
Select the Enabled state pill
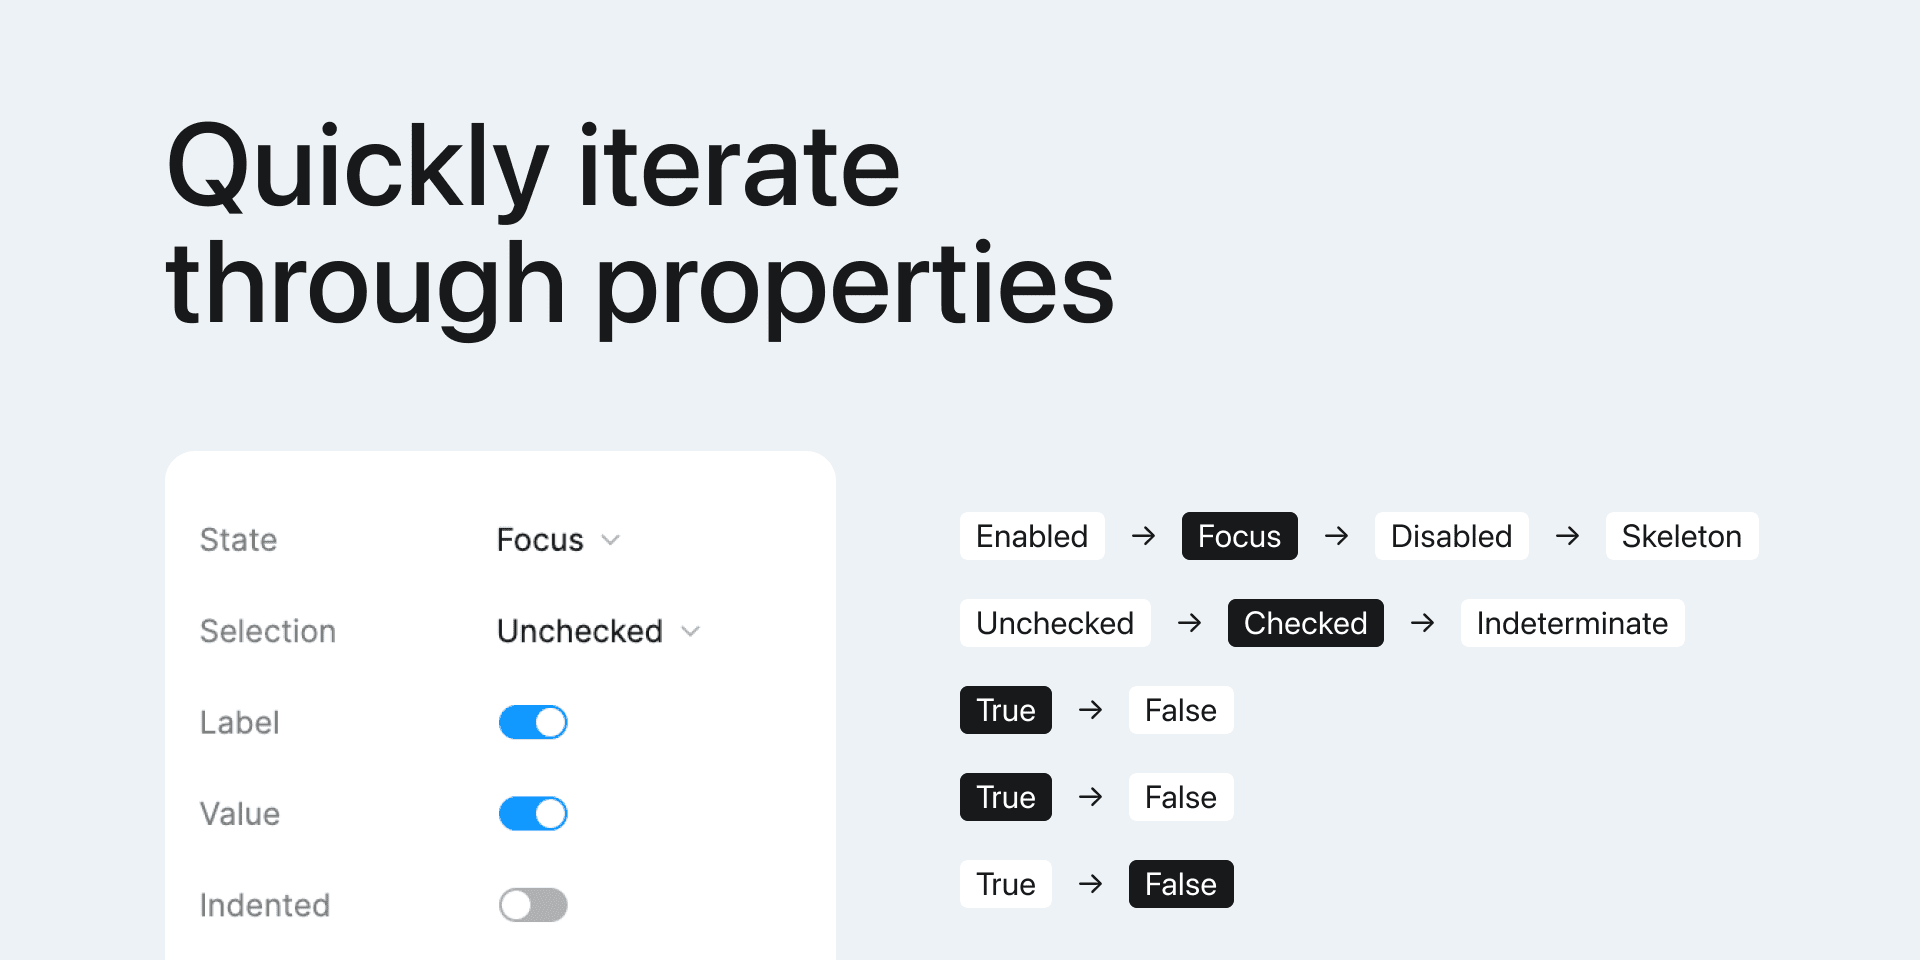coord(1031,536)
